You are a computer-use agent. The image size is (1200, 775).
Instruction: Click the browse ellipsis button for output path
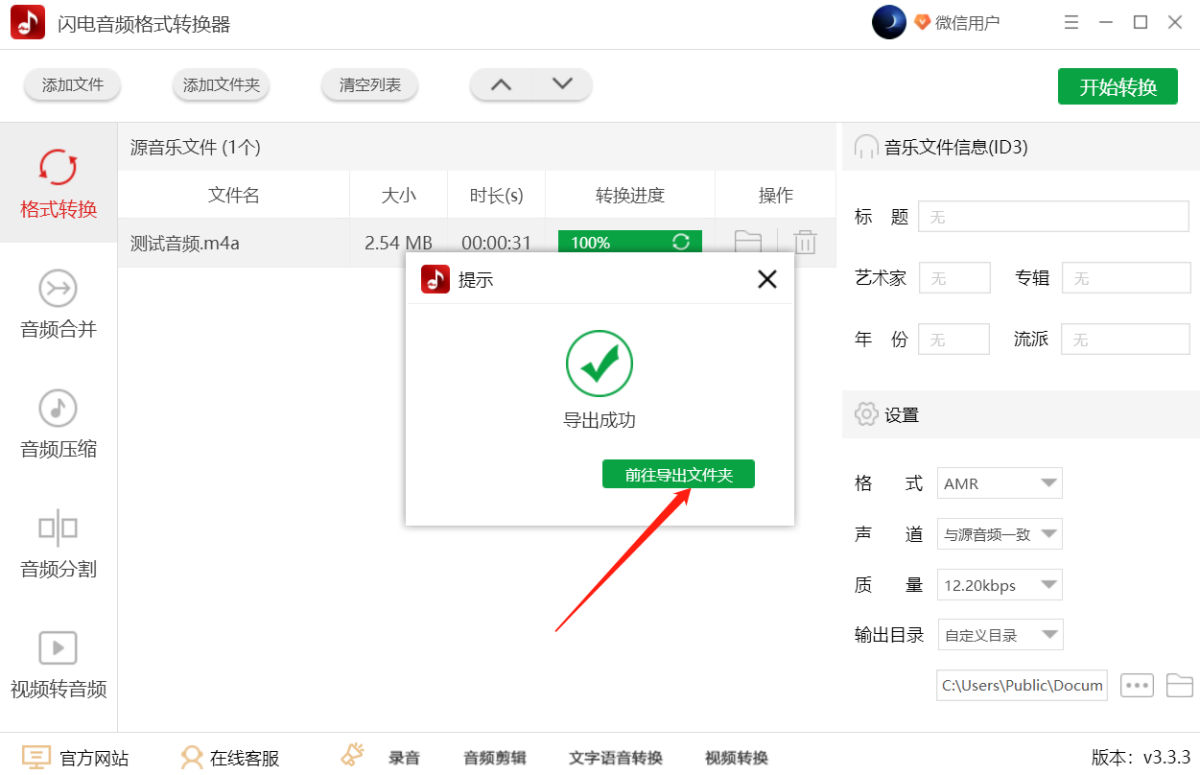click(x=1137, y=685)
